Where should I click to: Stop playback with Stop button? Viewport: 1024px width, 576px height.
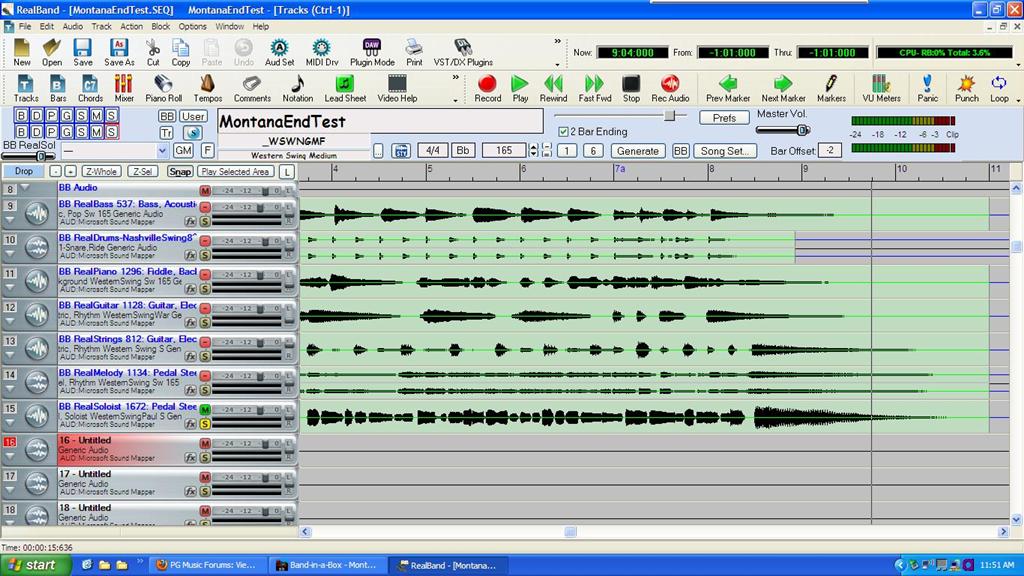pyautogui.click(x=631, y=88)
